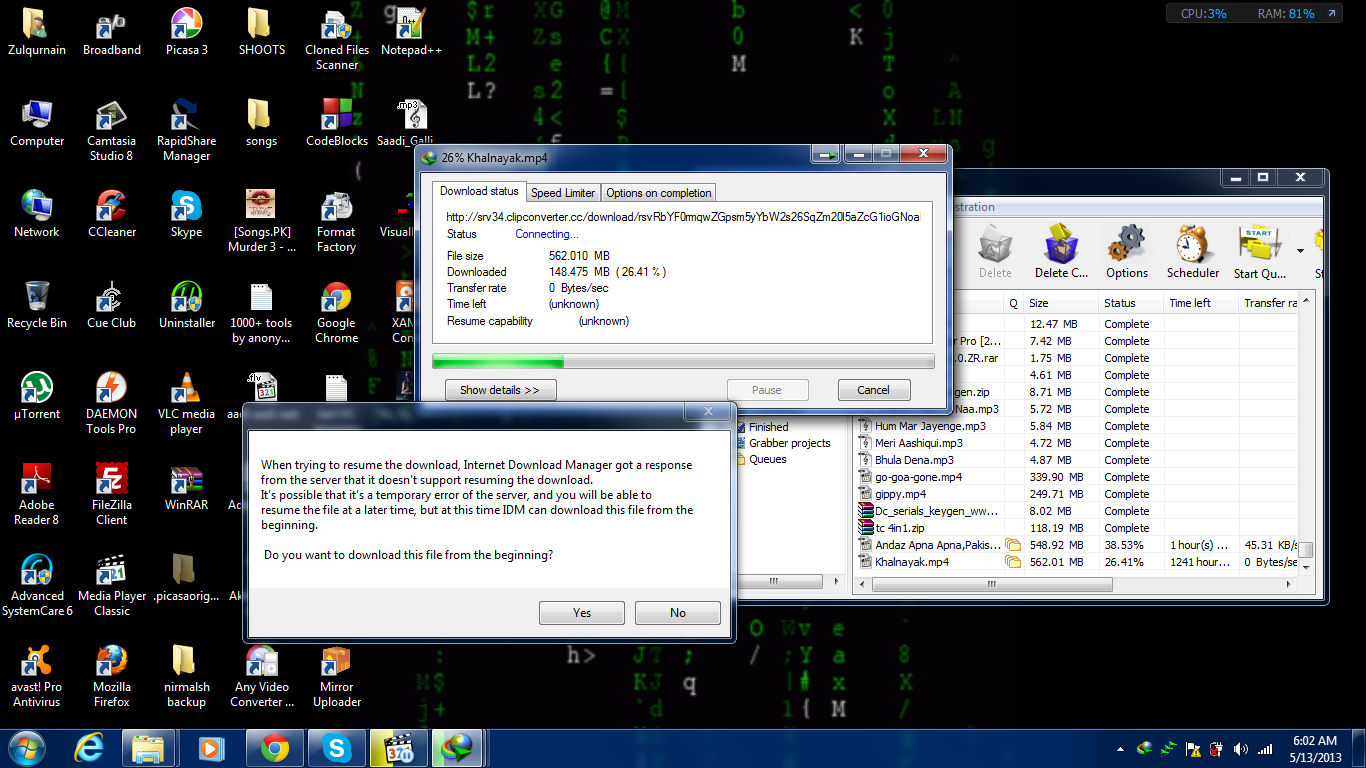
Task: Sort by Time left column header
Action: 1201,303
